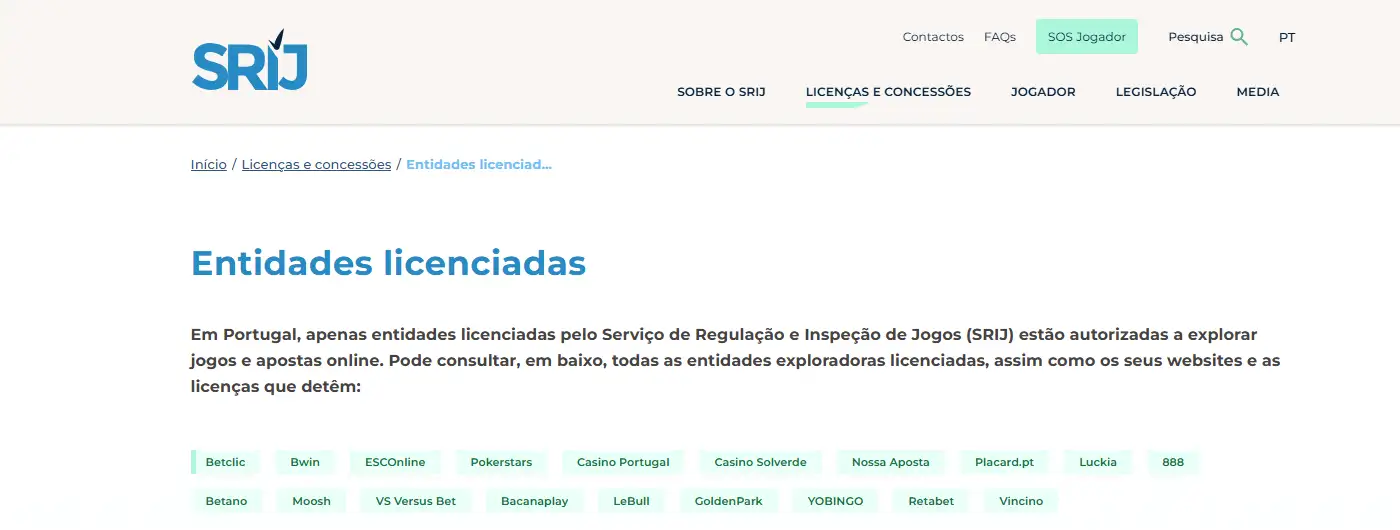
Task: Select the ESCOnline tag
Action: [x=395, y=462]
